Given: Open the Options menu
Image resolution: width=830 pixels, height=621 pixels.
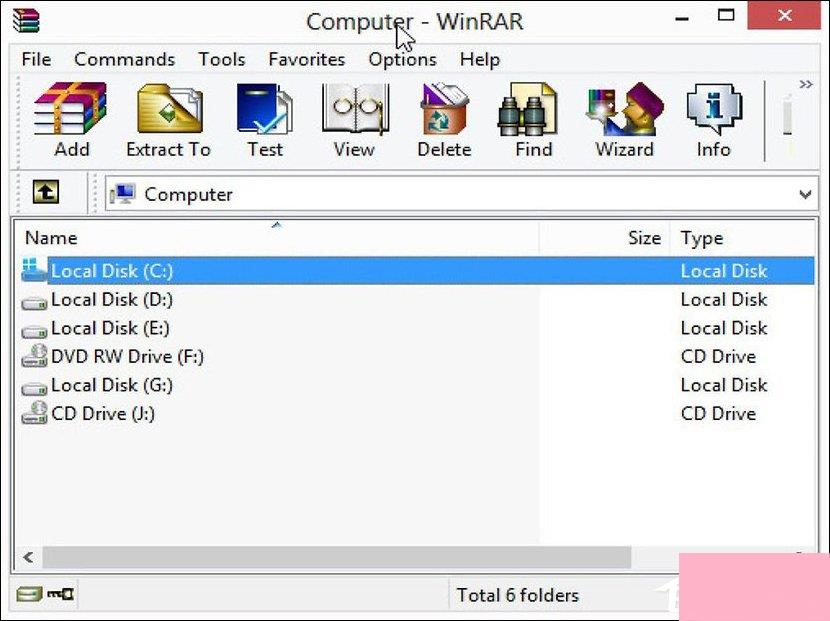Looking at the screenshot, I should point(402,59).
